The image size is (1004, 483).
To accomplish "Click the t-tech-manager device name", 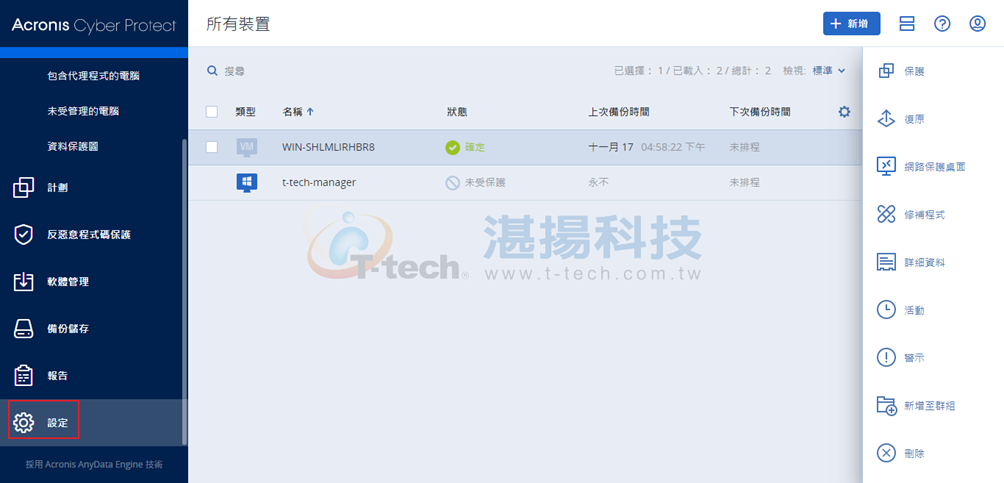I will 319,183.
